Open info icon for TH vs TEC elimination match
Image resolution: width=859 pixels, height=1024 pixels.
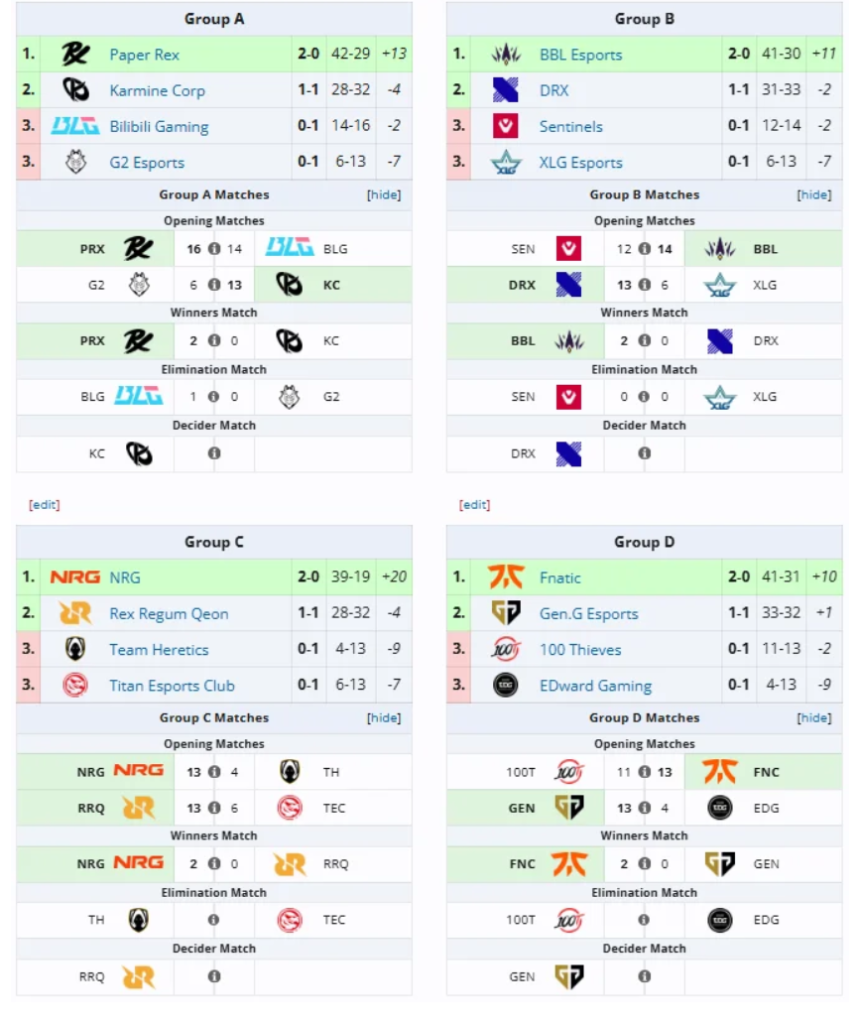(x=214, y=920)
